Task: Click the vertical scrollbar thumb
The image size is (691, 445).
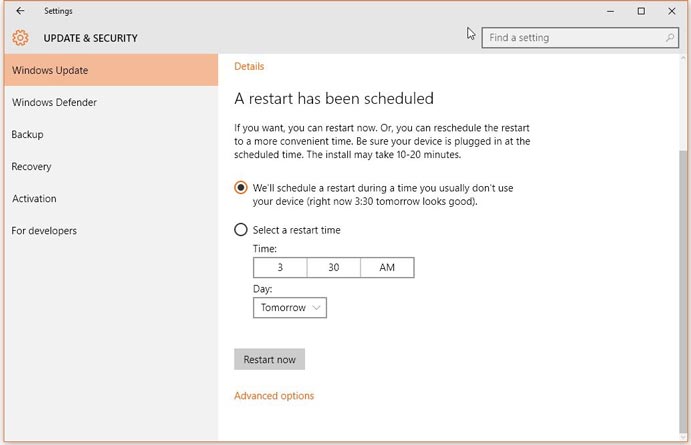Action: [683, 291]
